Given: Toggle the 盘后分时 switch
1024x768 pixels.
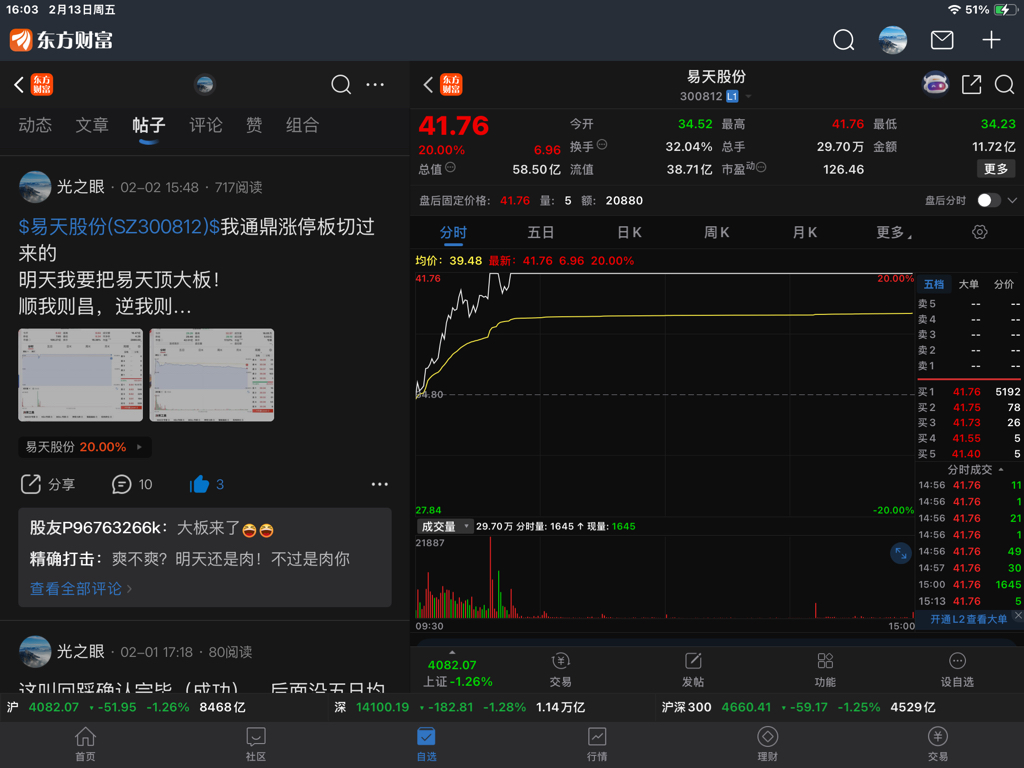Looking at the screenshot, I should click(989, 200).
